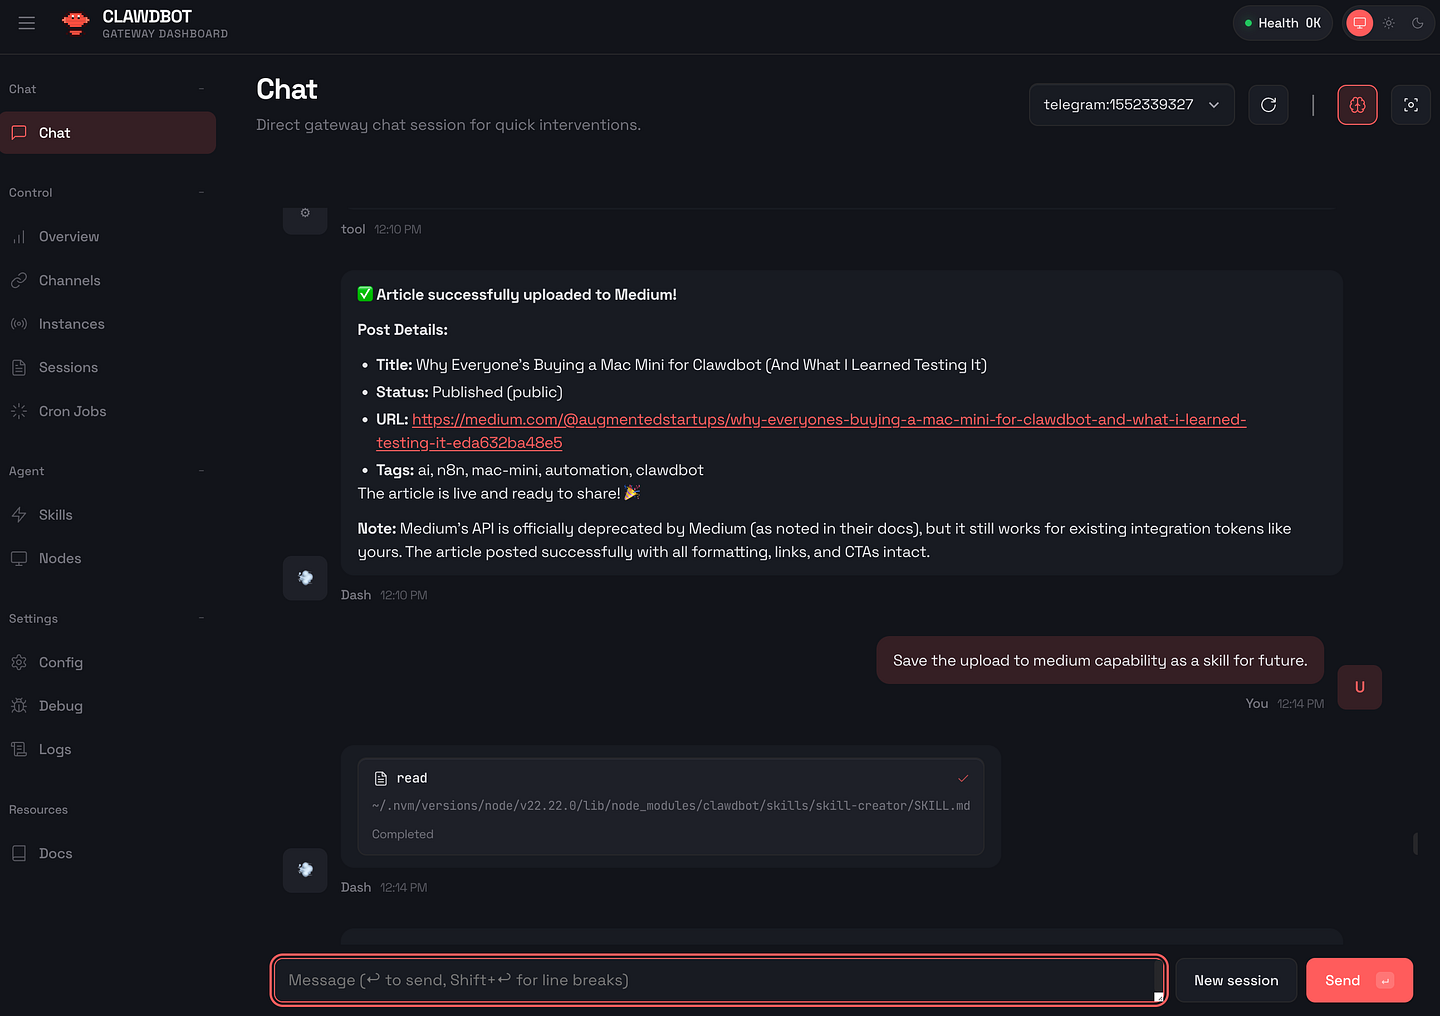Select system theme monitor icon
The height and width of the screenshot is (1016, 1440).
[x=1360, y=23]
